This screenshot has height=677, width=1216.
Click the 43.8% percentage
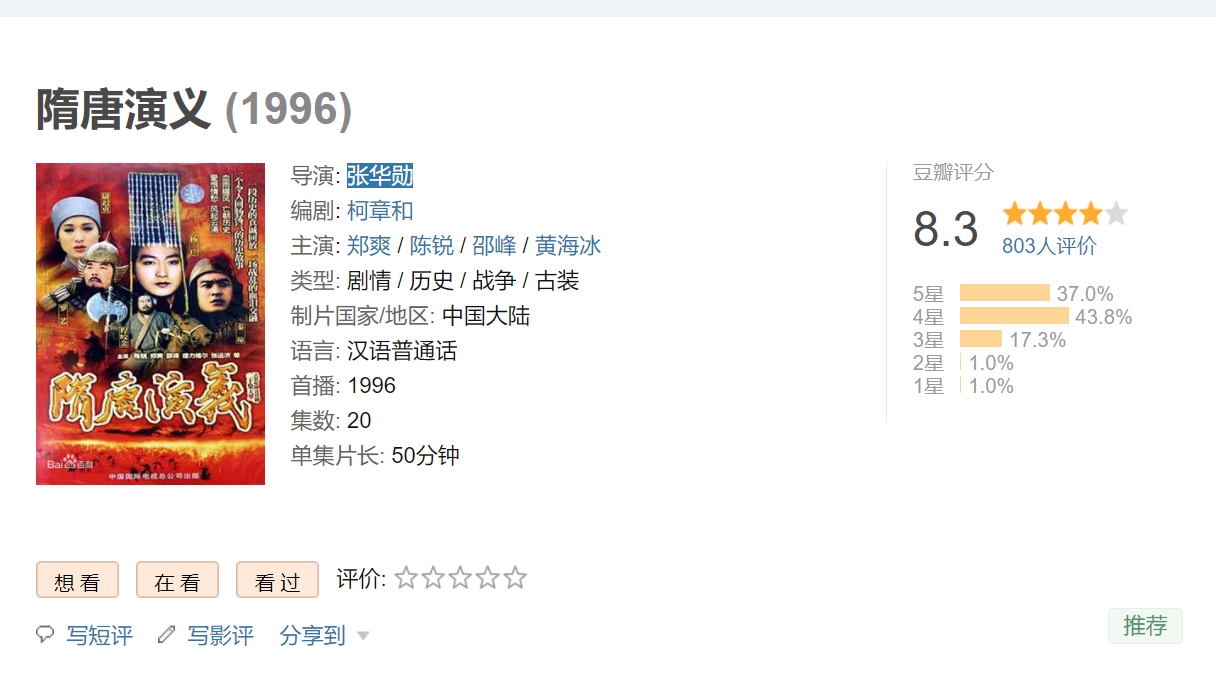point(1104,317)
